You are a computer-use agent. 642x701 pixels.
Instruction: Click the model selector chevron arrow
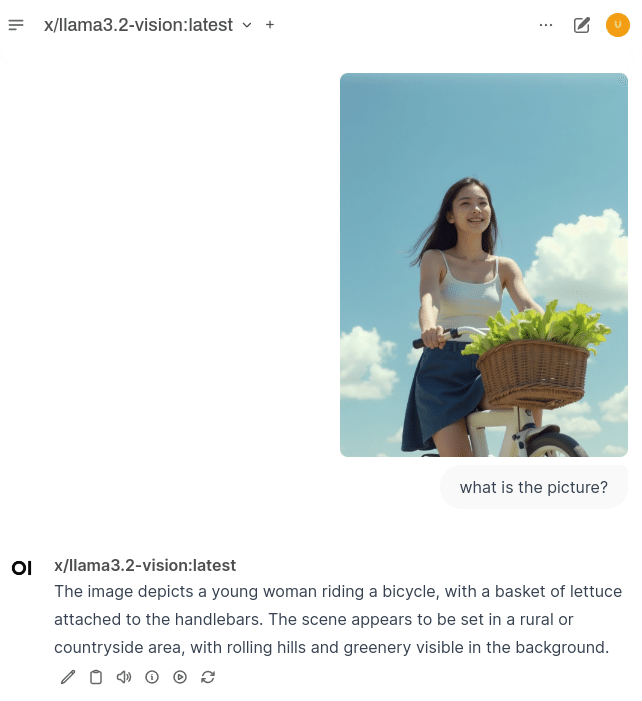pos(247,25)
